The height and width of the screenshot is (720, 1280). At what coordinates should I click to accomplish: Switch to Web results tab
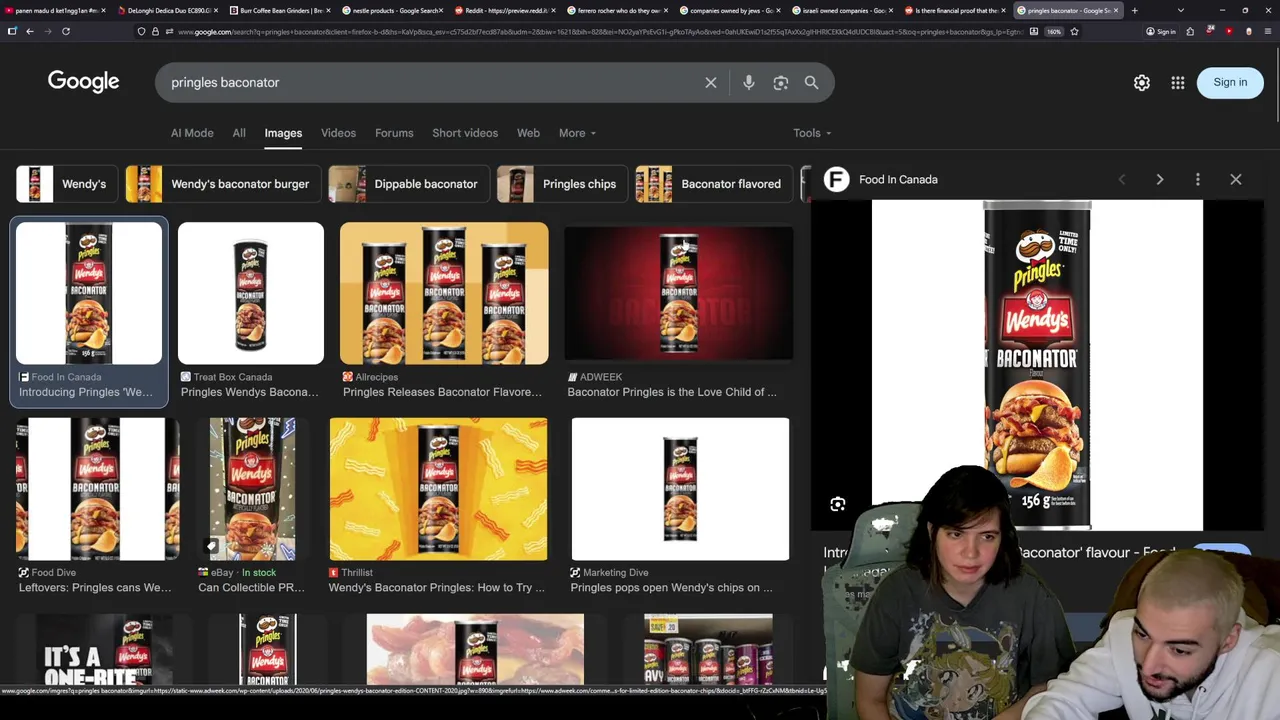pos(528,133)
